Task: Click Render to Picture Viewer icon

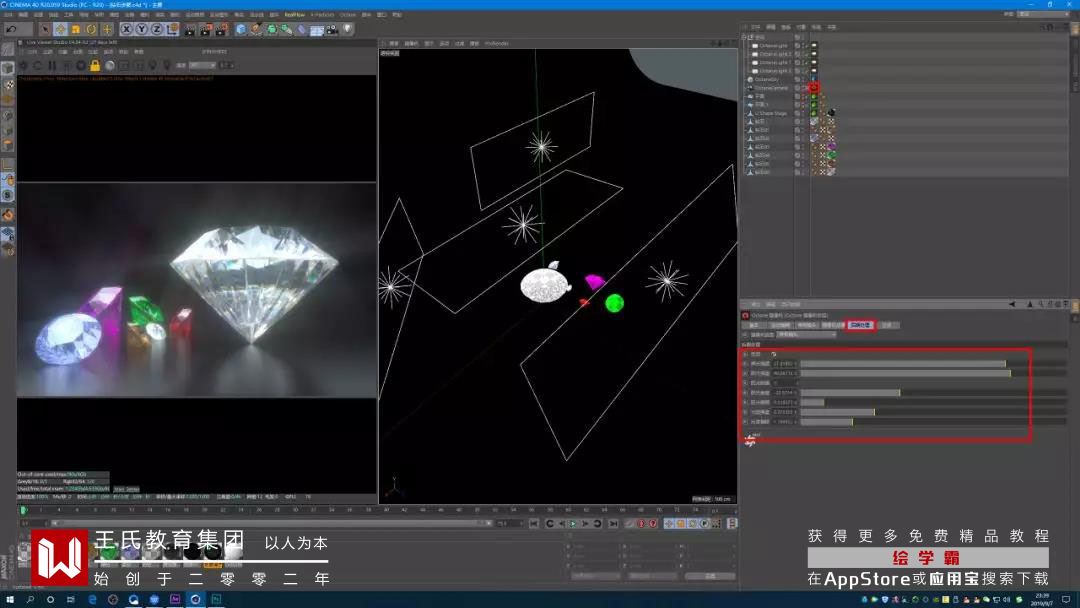Action: pyautogui.click(x=206, y=30)
